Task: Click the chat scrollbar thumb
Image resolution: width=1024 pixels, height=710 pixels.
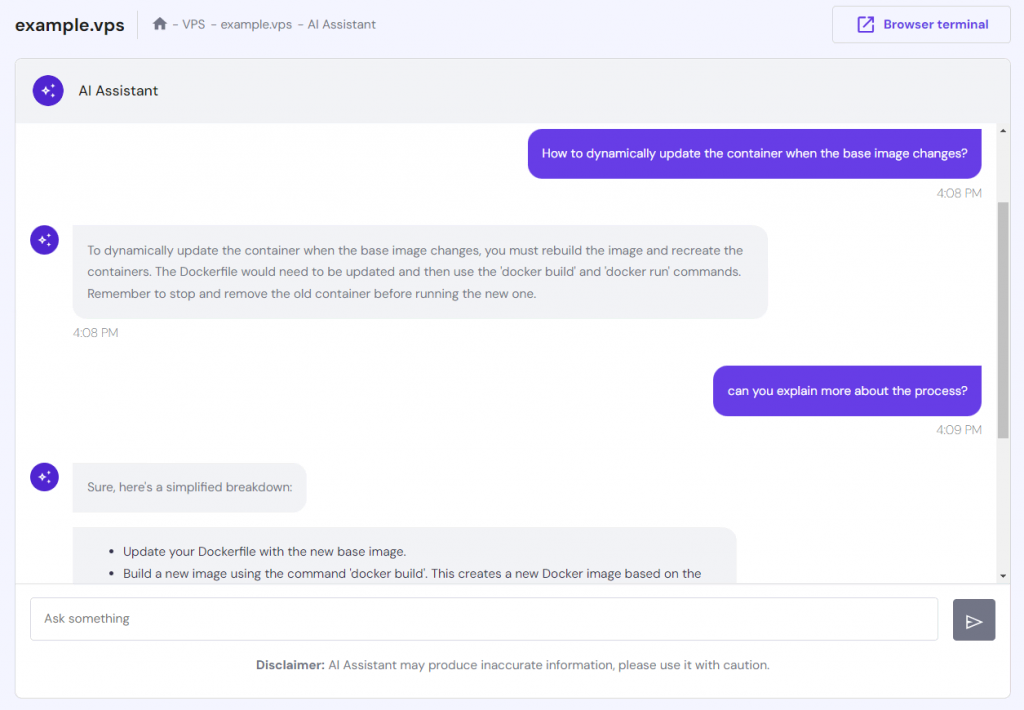Action: coord(1003,320)
